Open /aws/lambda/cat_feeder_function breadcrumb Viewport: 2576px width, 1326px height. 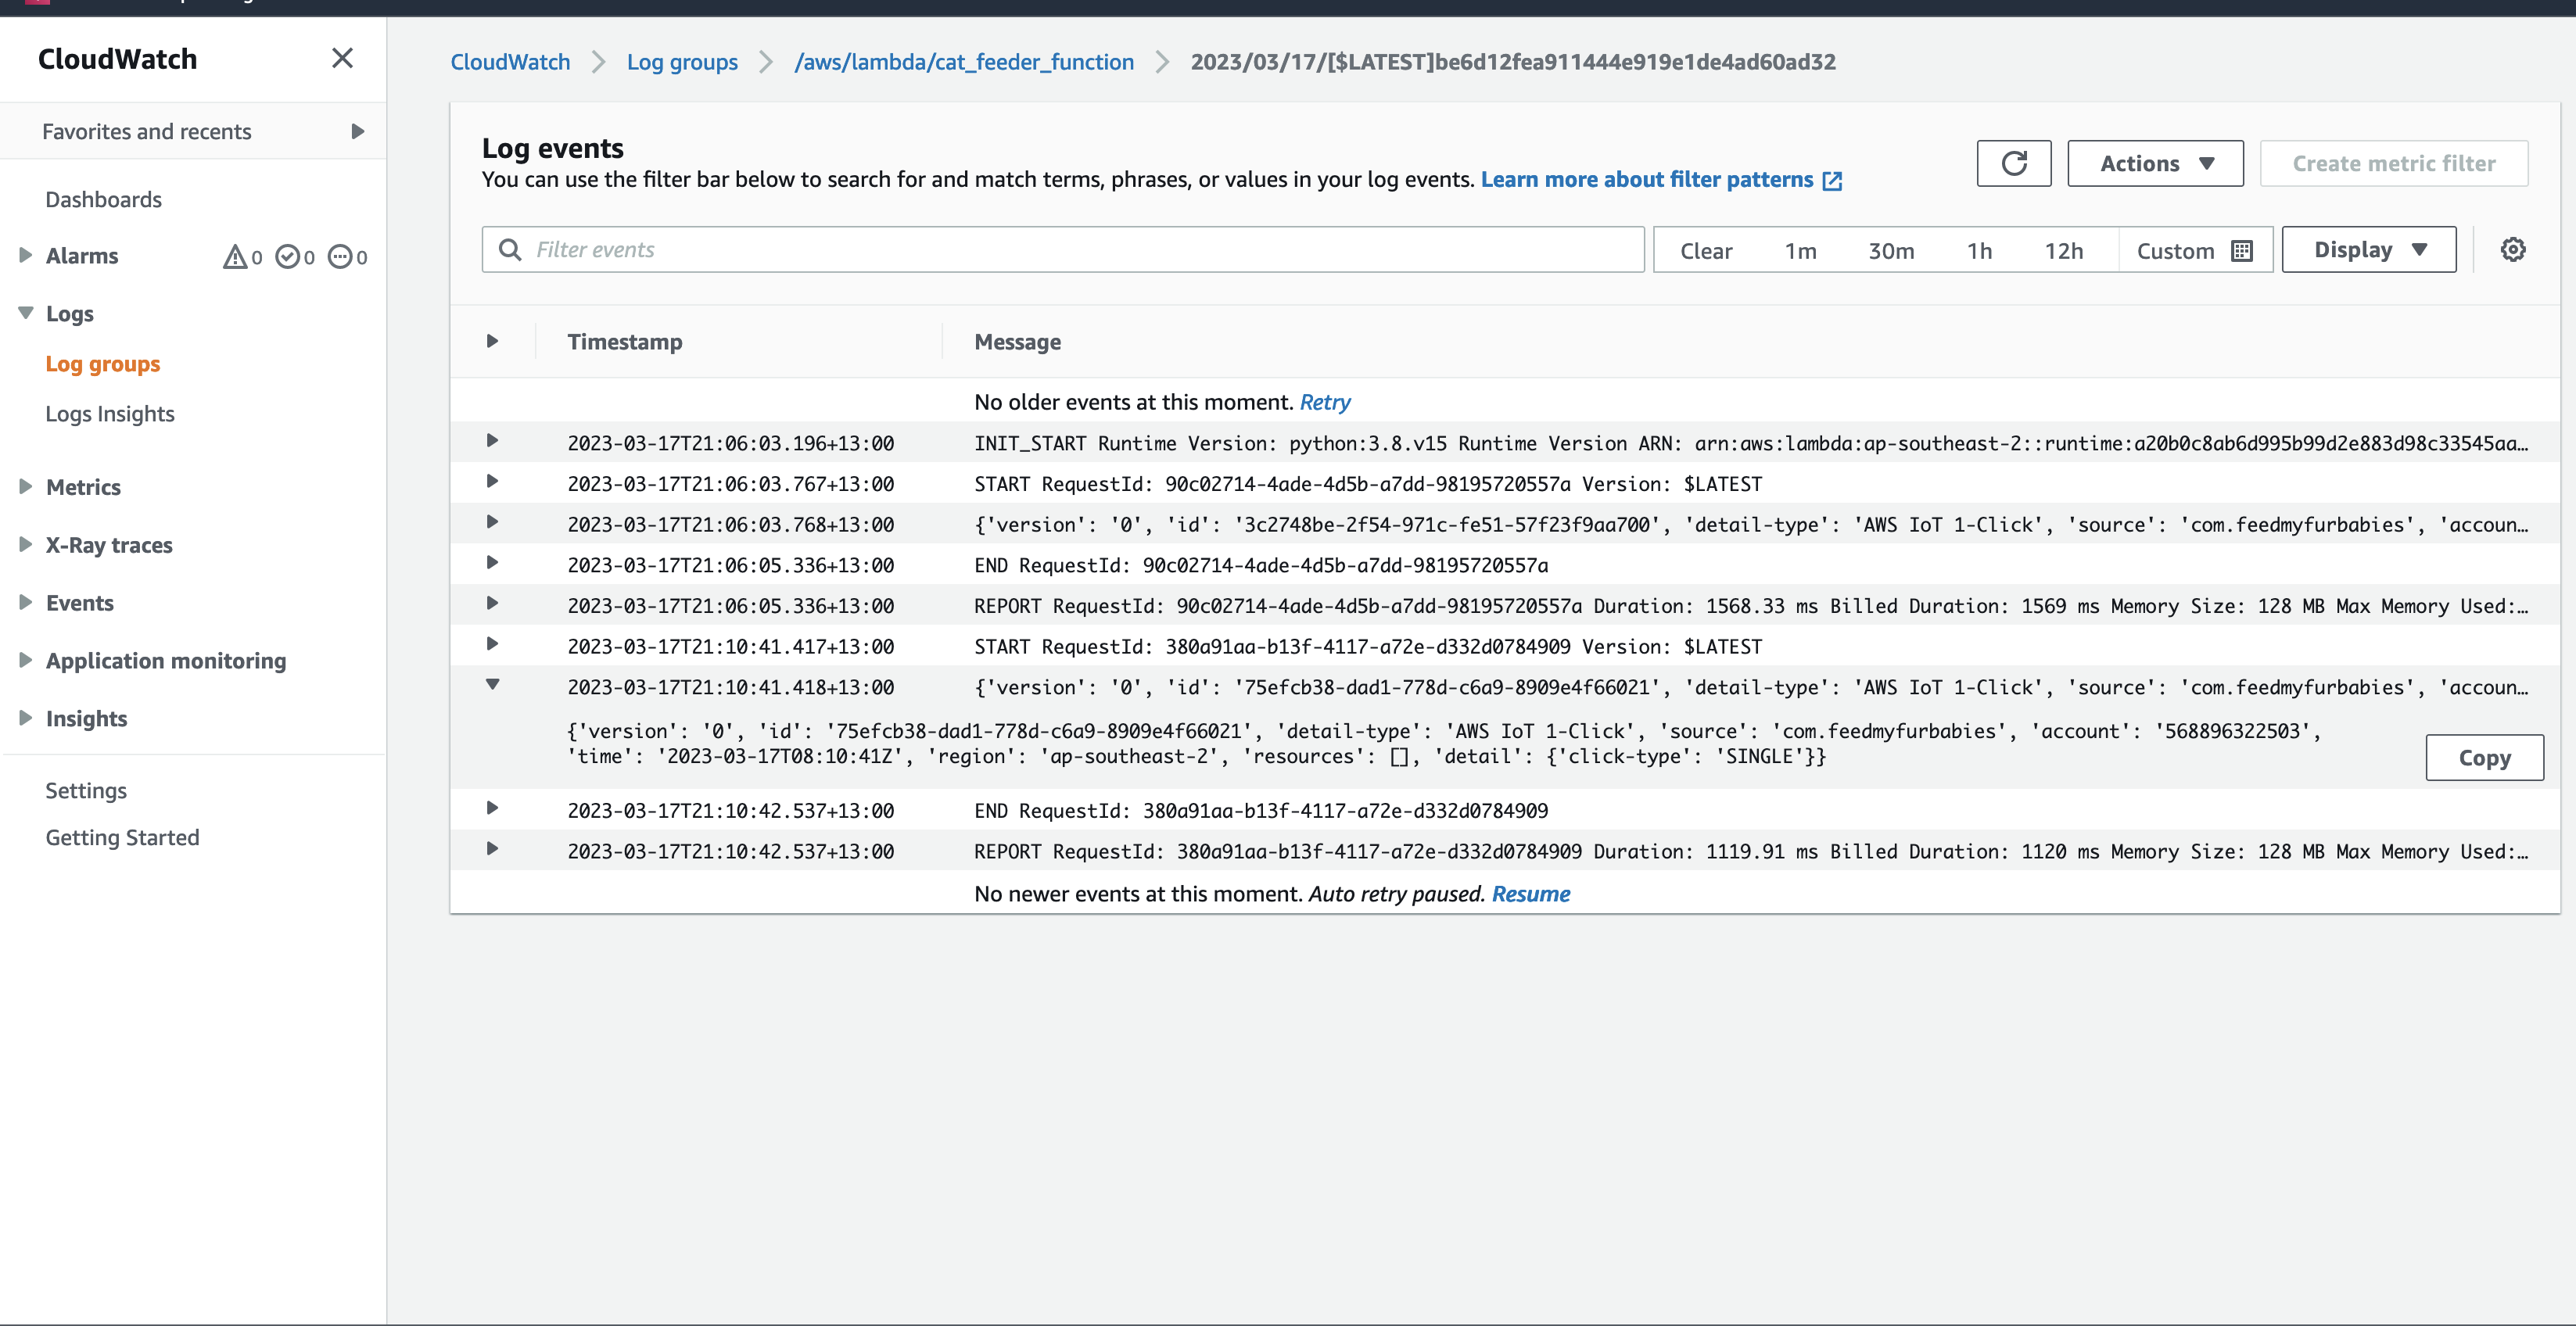click(964, 62)
